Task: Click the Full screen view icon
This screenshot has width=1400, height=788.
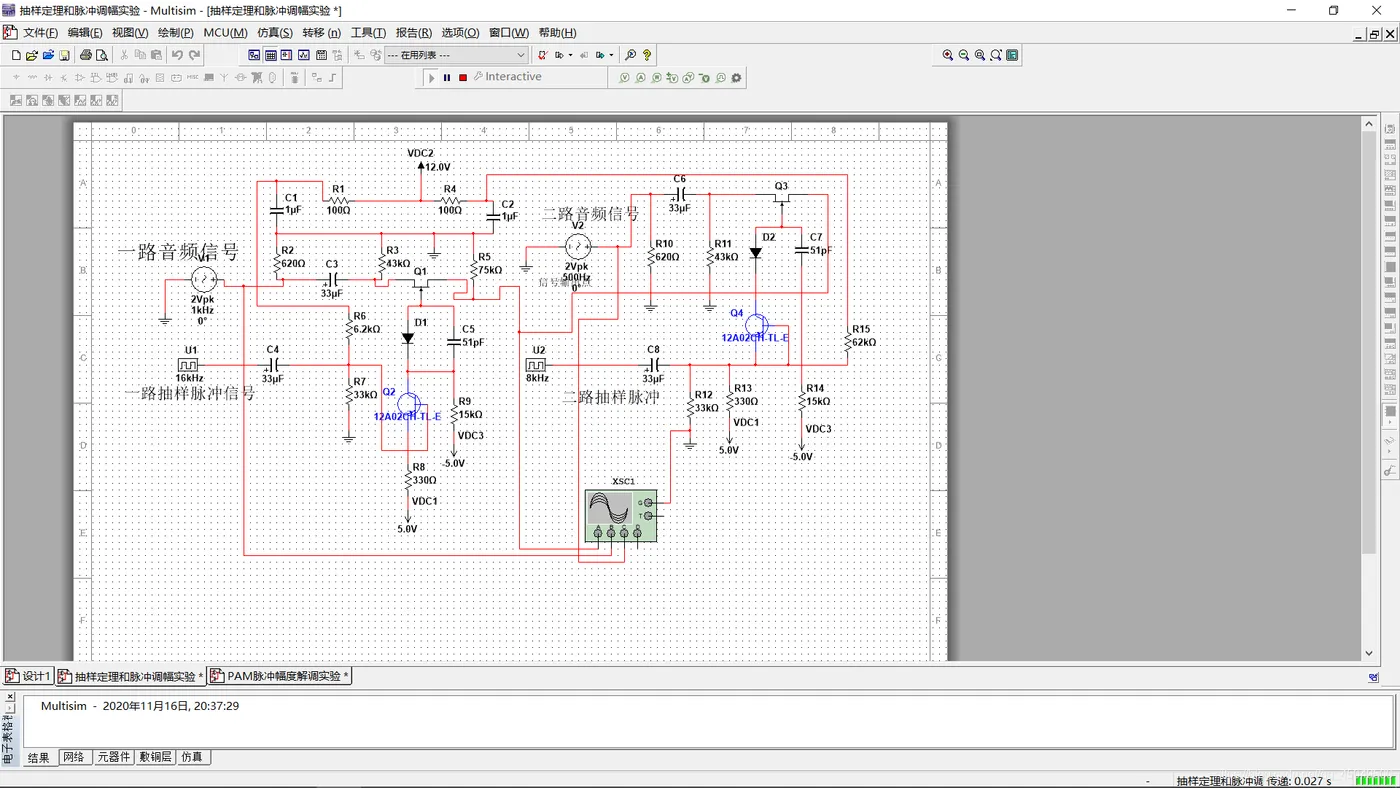Action: click(x=1012, y=55)
